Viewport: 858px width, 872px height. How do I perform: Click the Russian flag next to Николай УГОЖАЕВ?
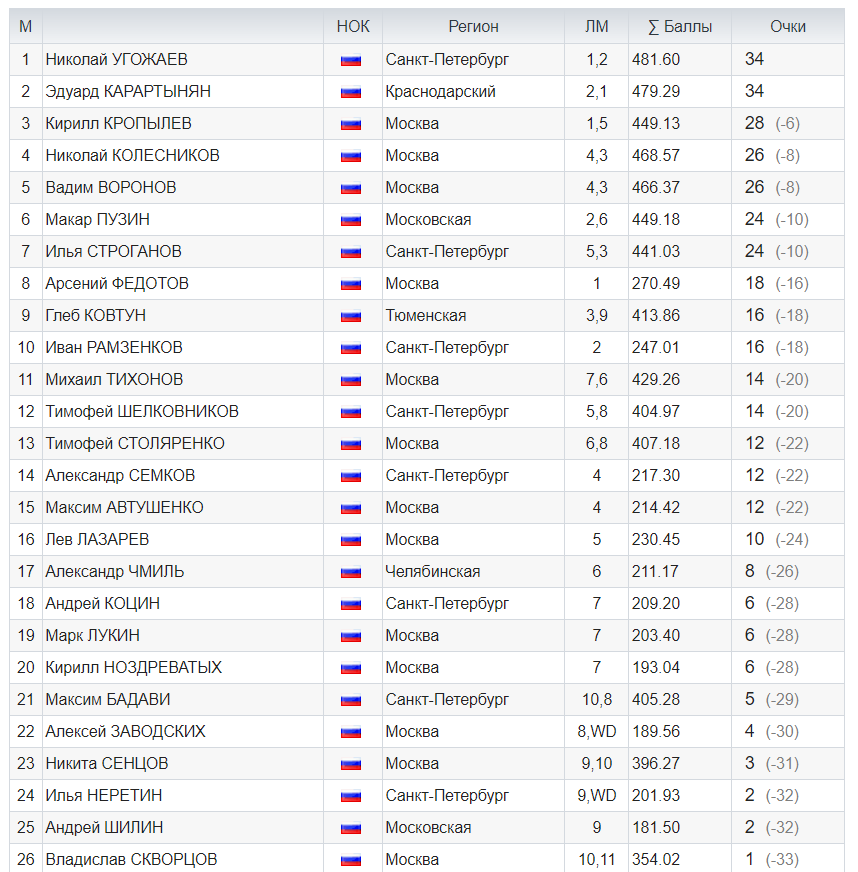pos(350,60)
